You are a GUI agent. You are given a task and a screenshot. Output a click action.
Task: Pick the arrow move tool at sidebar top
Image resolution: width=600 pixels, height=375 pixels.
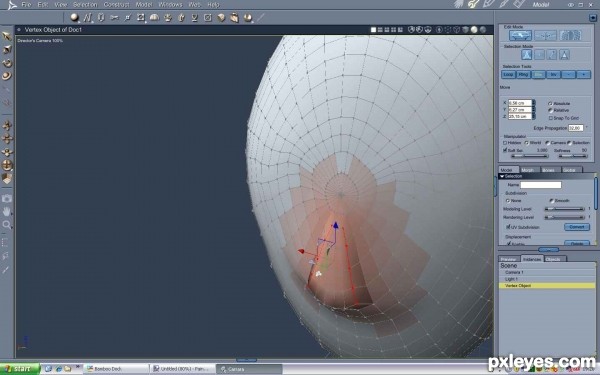[7, 36]
